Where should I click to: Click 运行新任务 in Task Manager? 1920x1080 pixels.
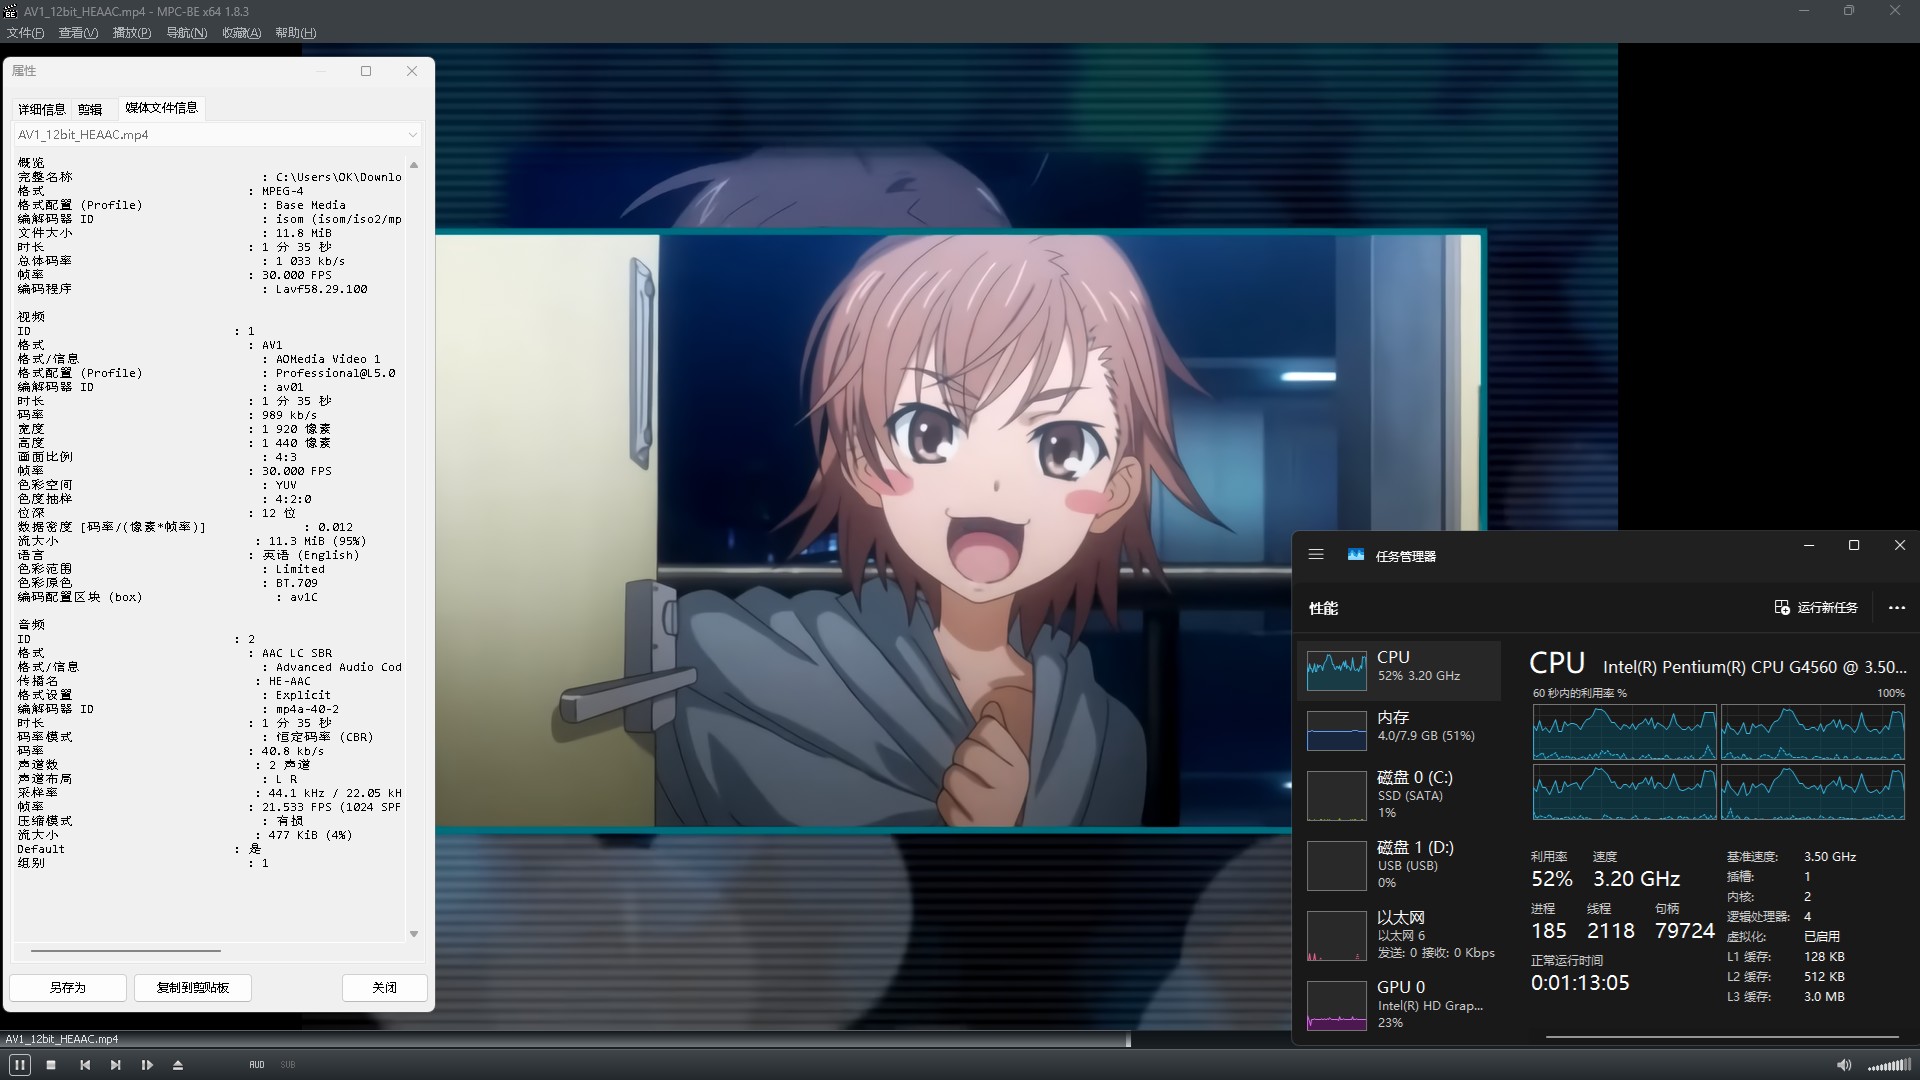point(1816,607)
